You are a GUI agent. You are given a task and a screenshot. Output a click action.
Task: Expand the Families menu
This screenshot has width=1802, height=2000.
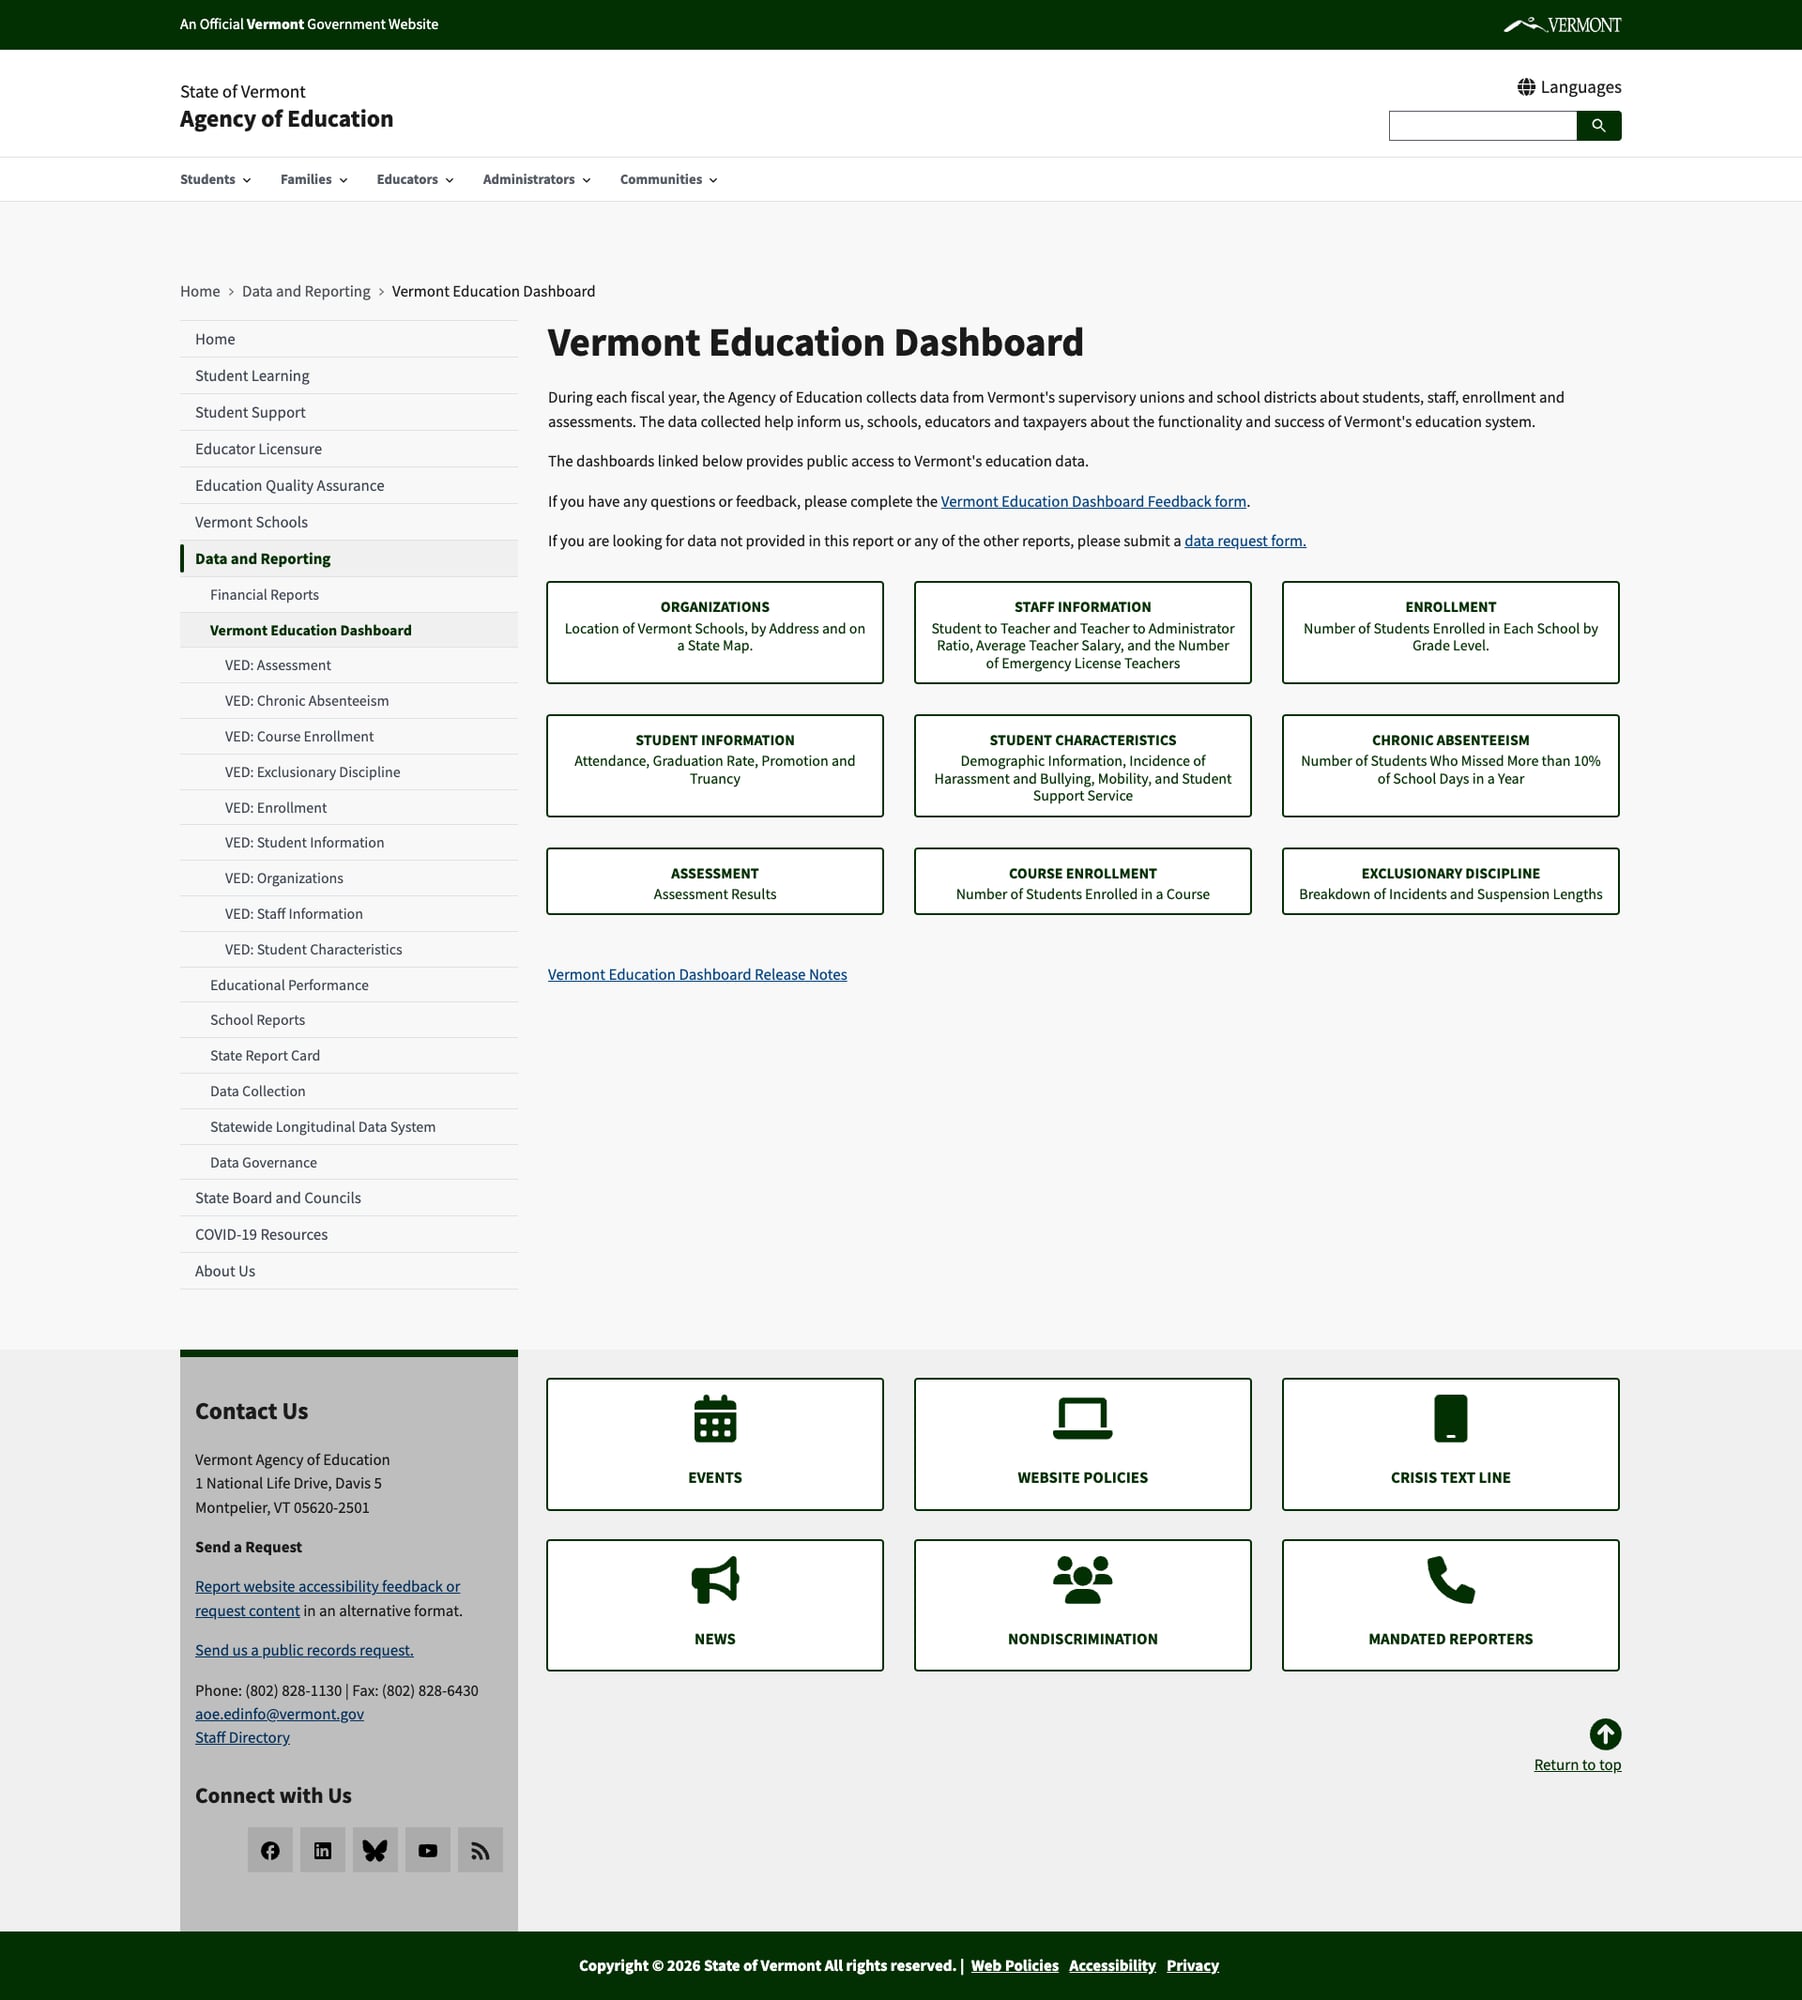pos(314,179)
